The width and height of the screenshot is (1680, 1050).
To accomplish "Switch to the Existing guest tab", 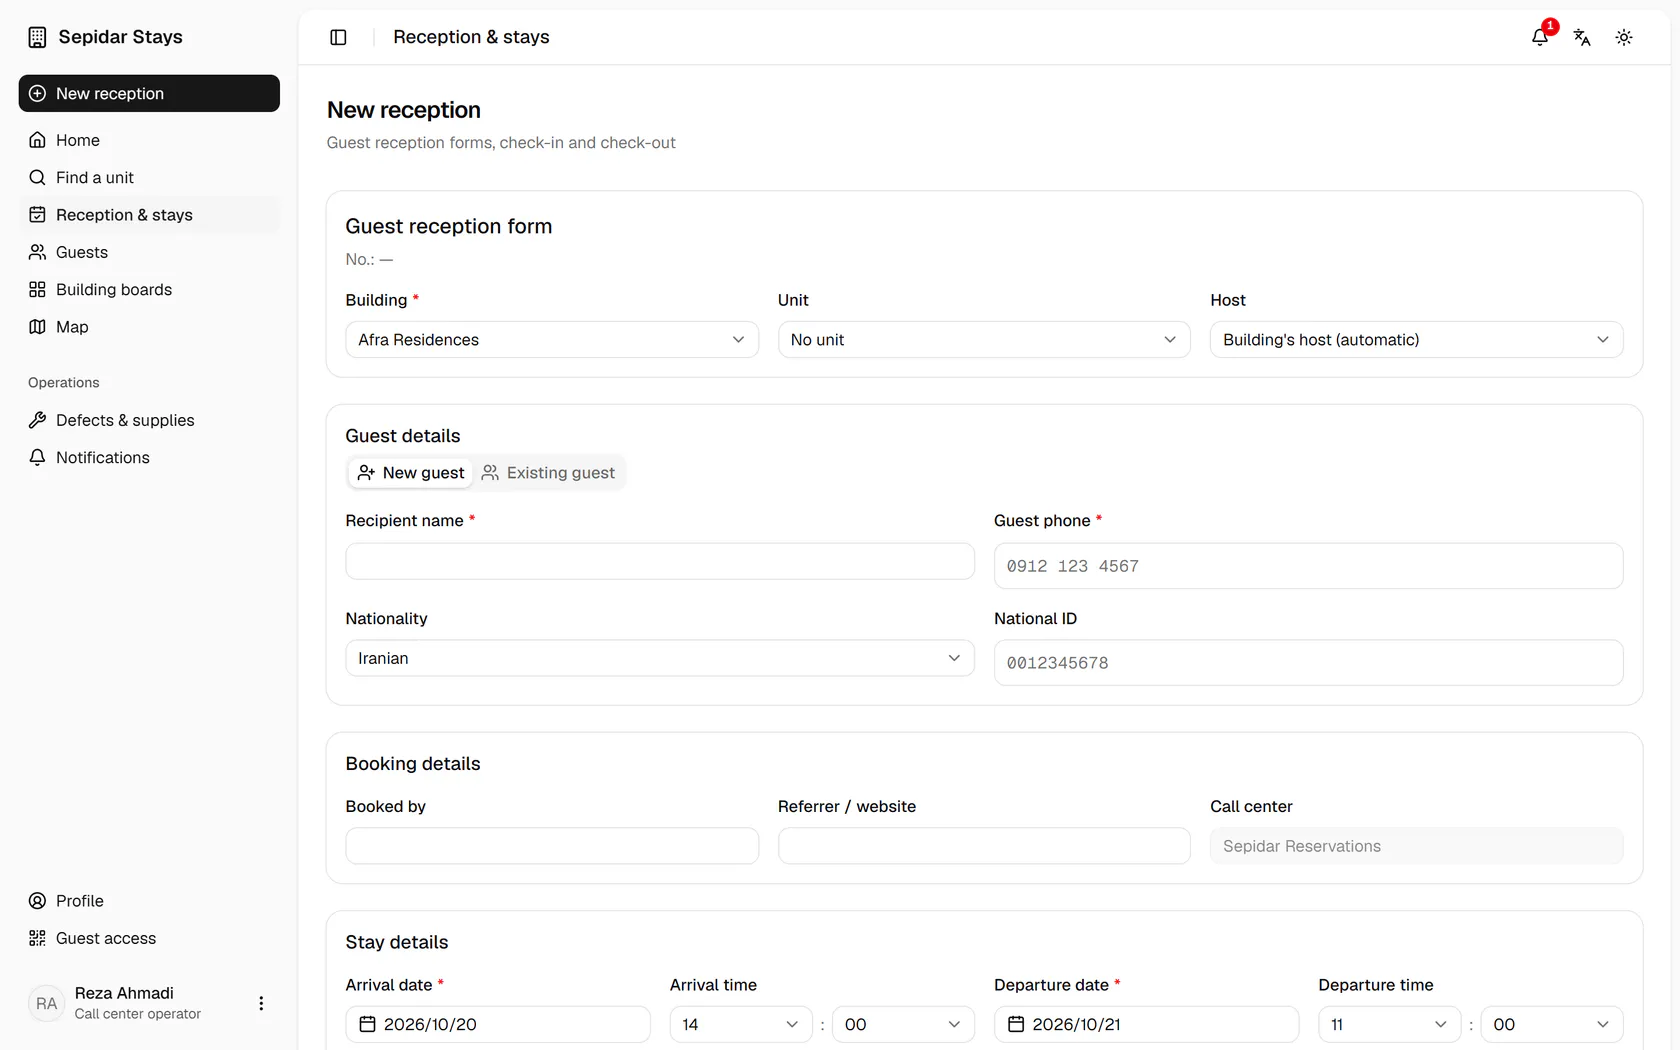I will click(x=548, y=473).
